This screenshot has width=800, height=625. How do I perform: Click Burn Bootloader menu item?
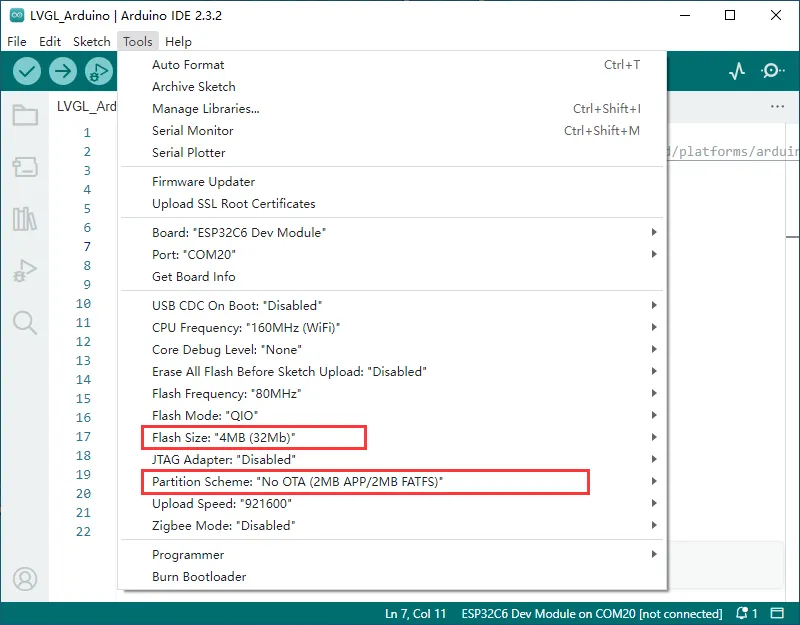point(199,576)
